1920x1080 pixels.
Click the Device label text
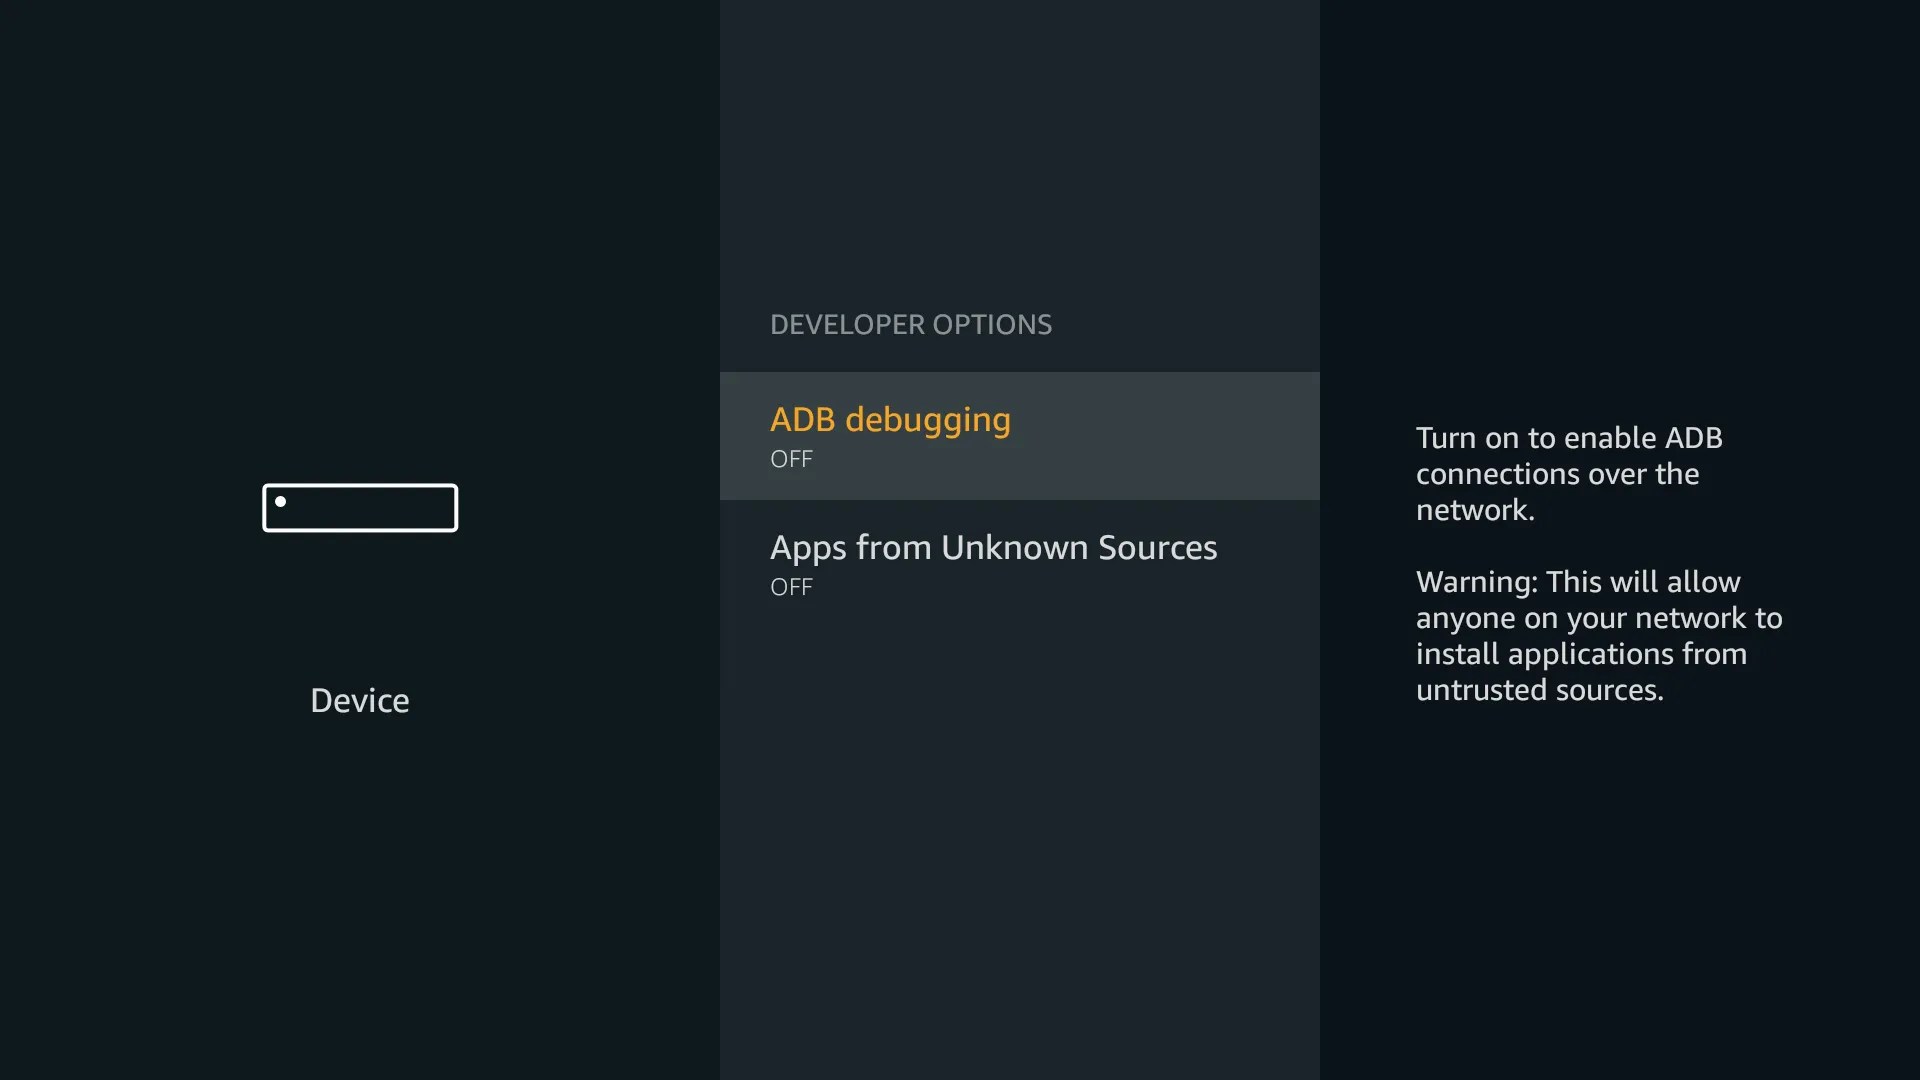click(359, 699)
